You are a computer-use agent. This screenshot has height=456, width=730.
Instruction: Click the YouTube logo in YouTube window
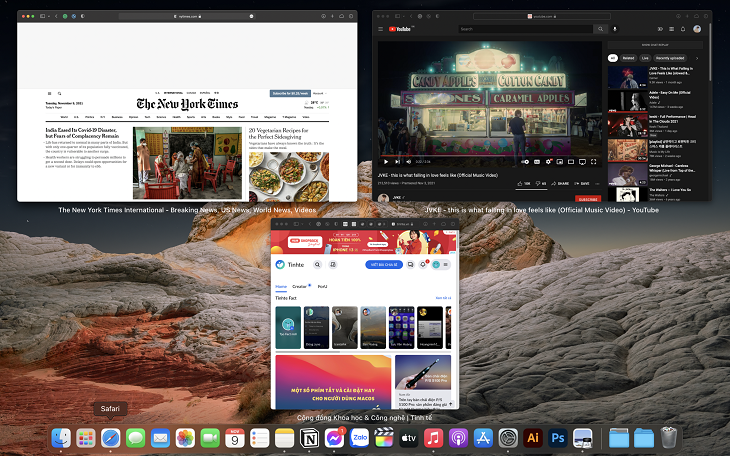(400, 29)
